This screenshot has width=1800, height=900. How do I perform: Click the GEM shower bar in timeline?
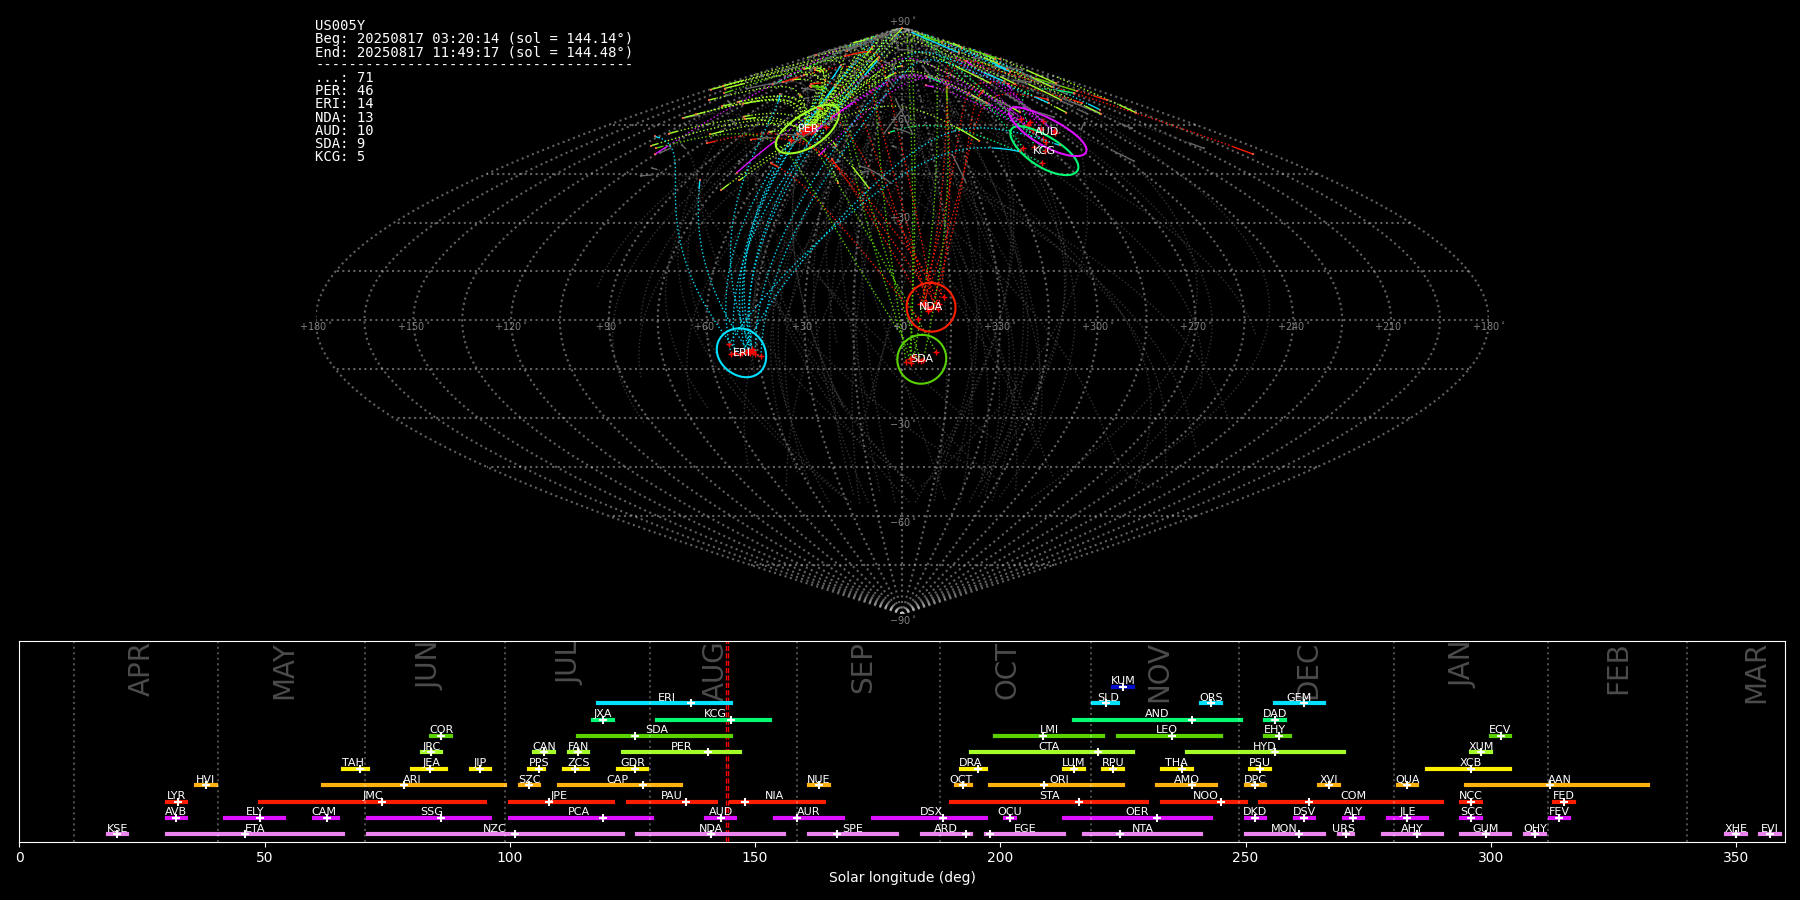pos(1299,703)
